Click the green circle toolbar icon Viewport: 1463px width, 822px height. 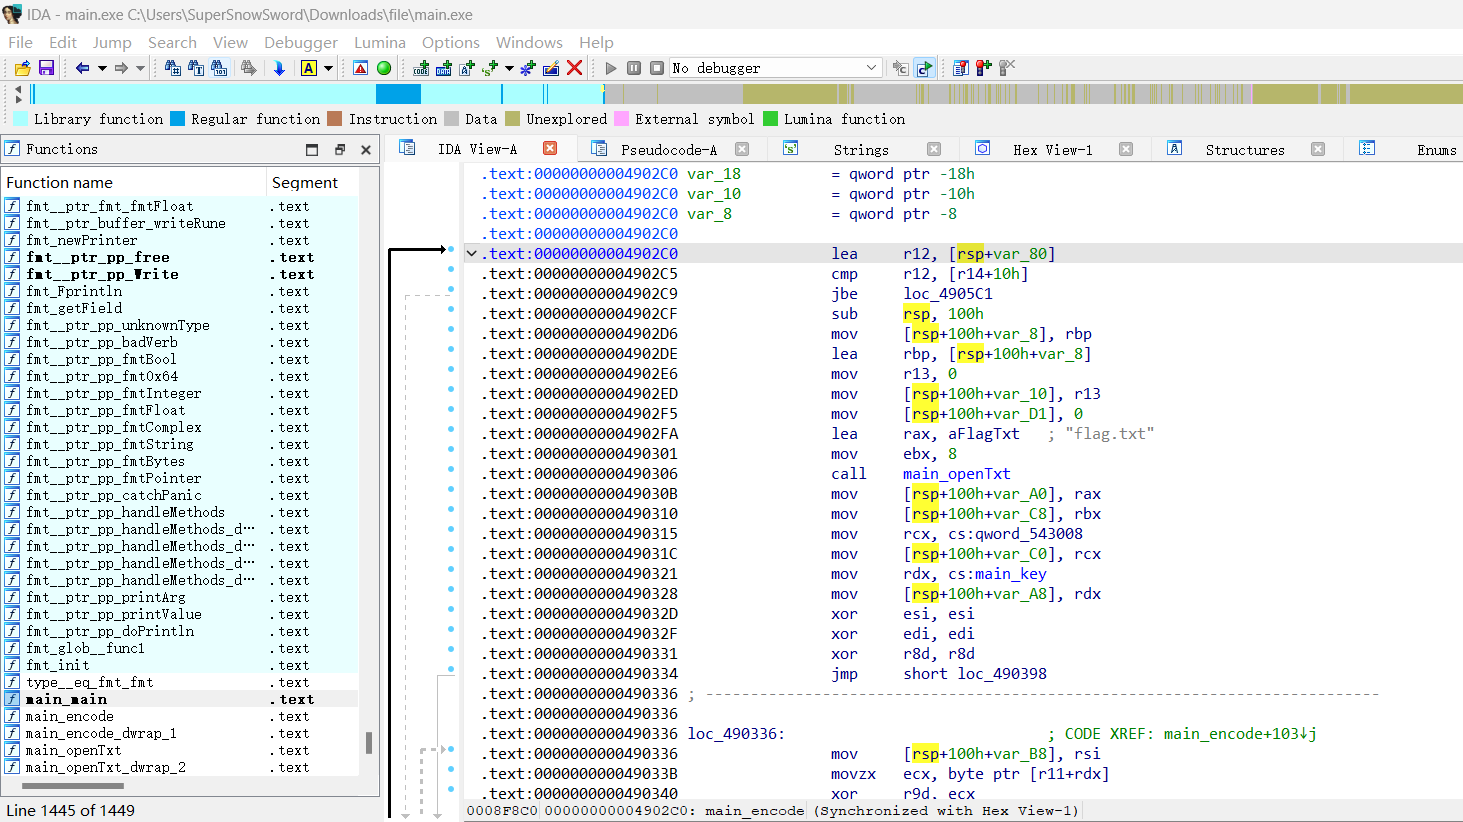(x=384, y=68)
